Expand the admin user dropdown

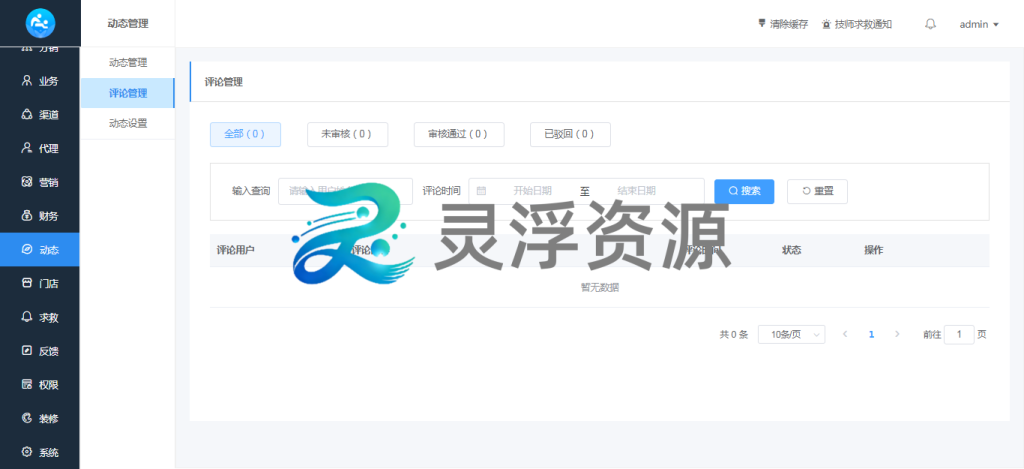(x=979, y=24)
